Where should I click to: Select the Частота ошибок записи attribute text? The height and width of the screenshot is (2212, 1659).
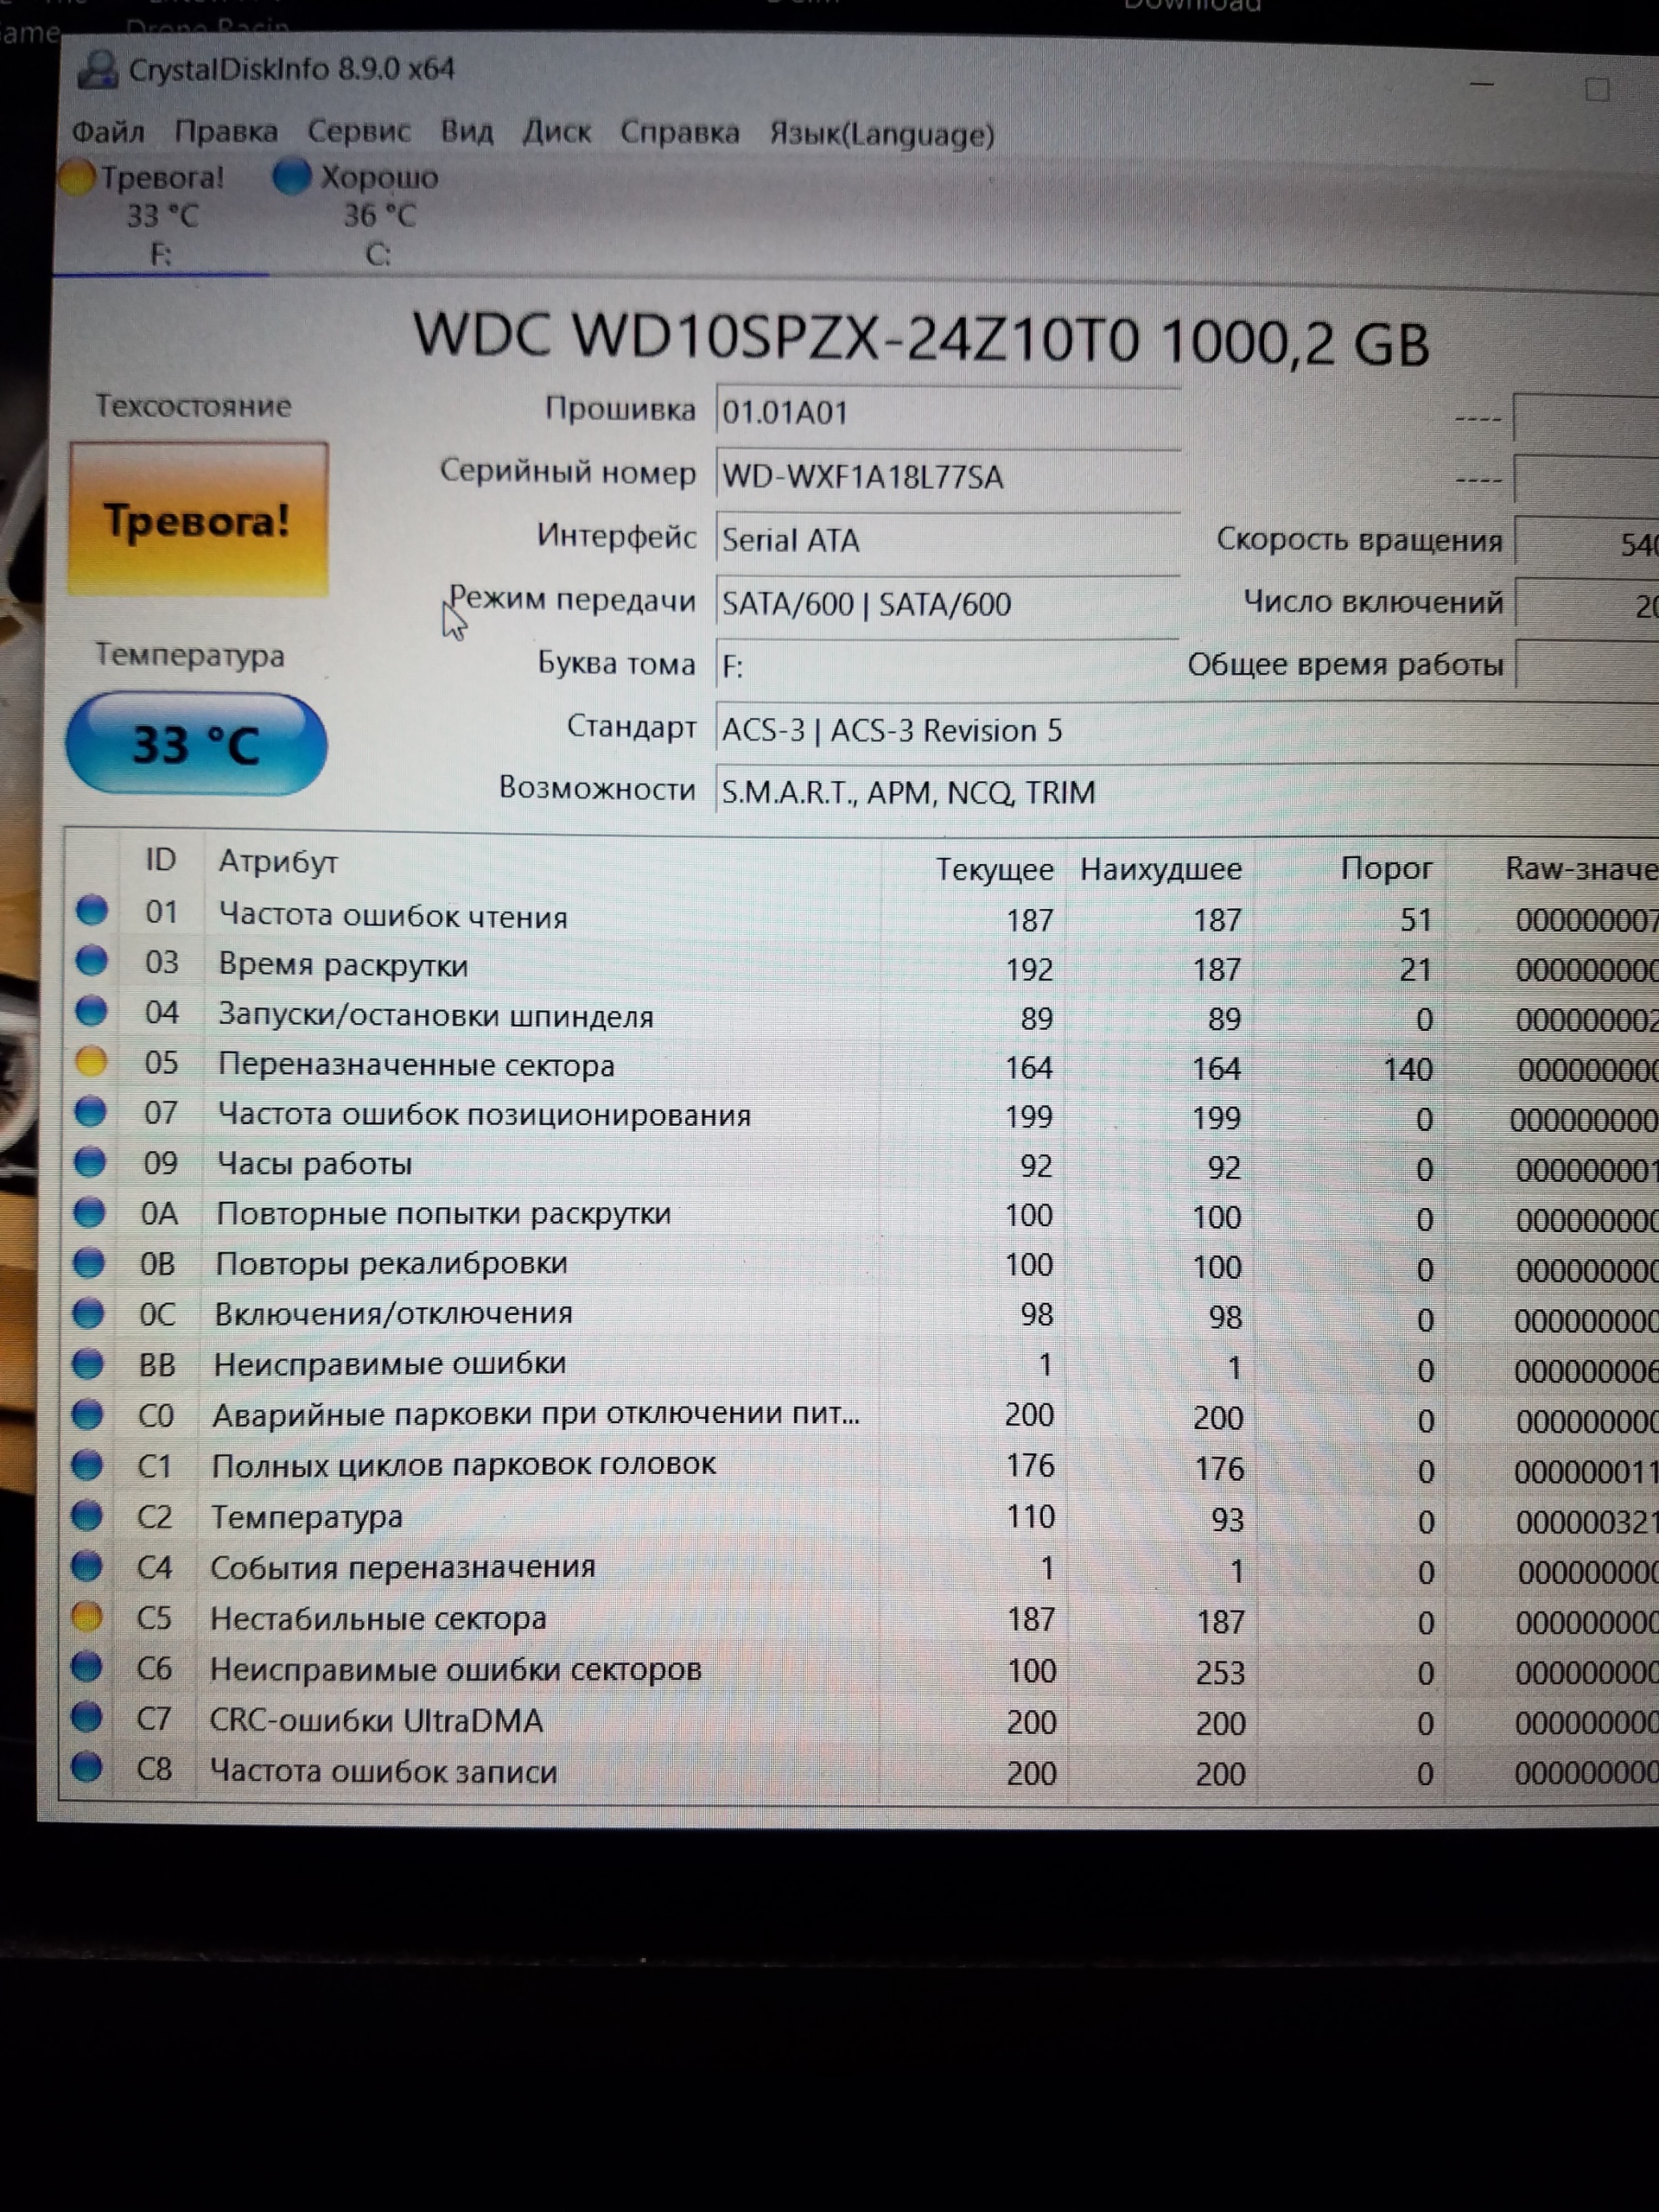[x=383, y=1772]
